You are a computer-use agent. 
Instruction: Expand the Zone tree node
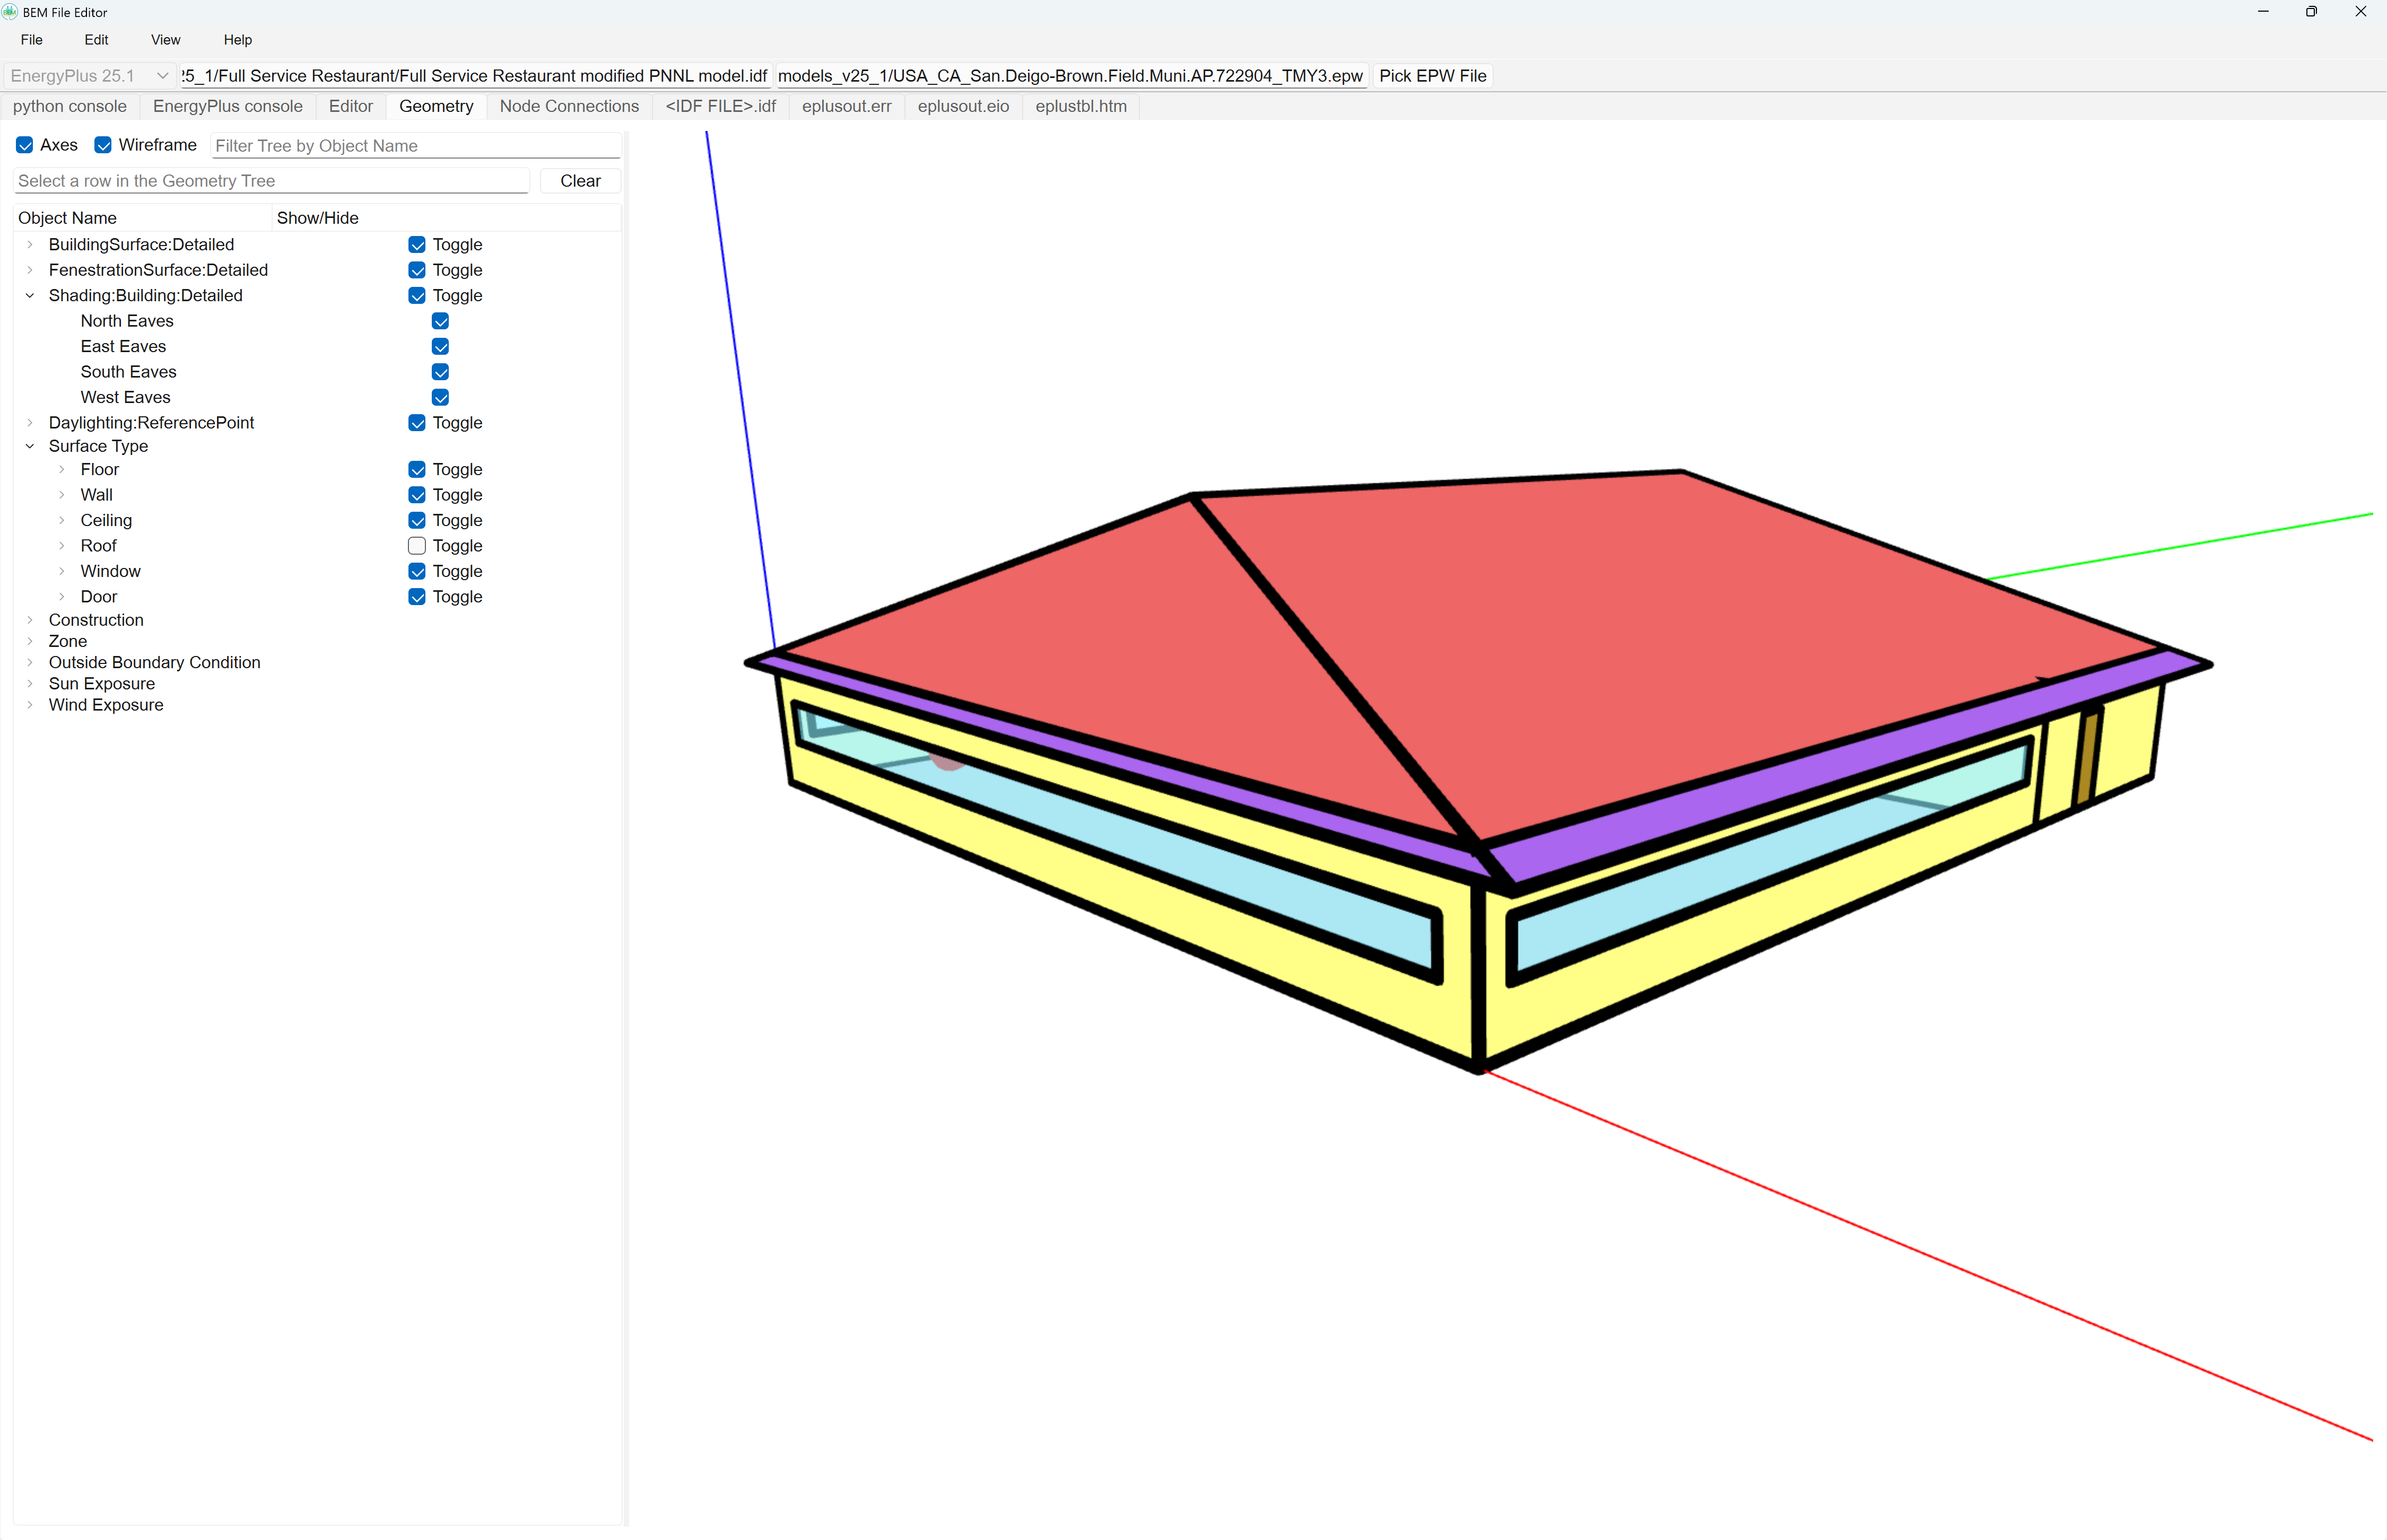tap(30, 641)
